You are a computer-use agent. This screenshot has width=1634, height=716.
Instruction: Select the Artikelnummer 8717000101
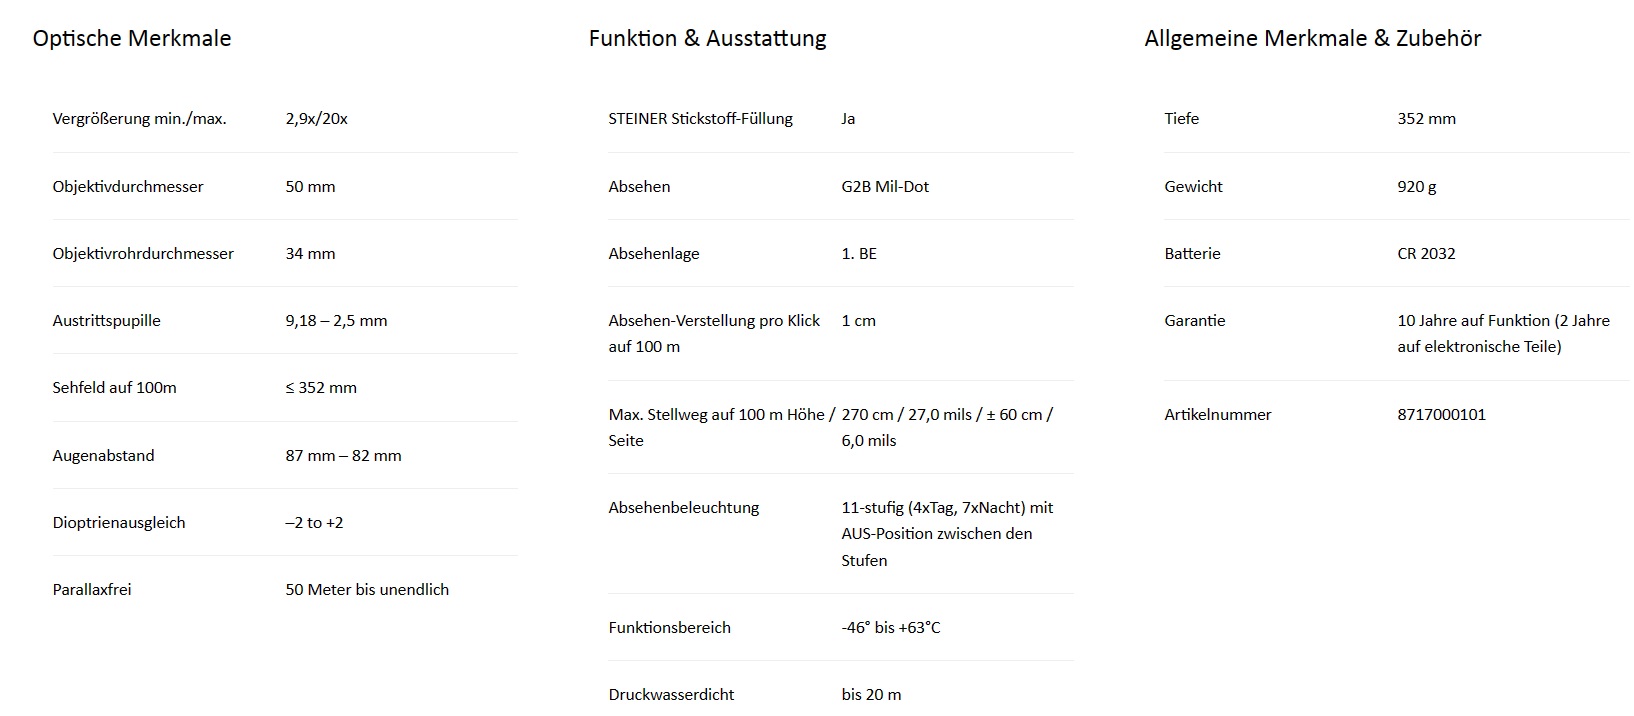(x=1441, y=415)
